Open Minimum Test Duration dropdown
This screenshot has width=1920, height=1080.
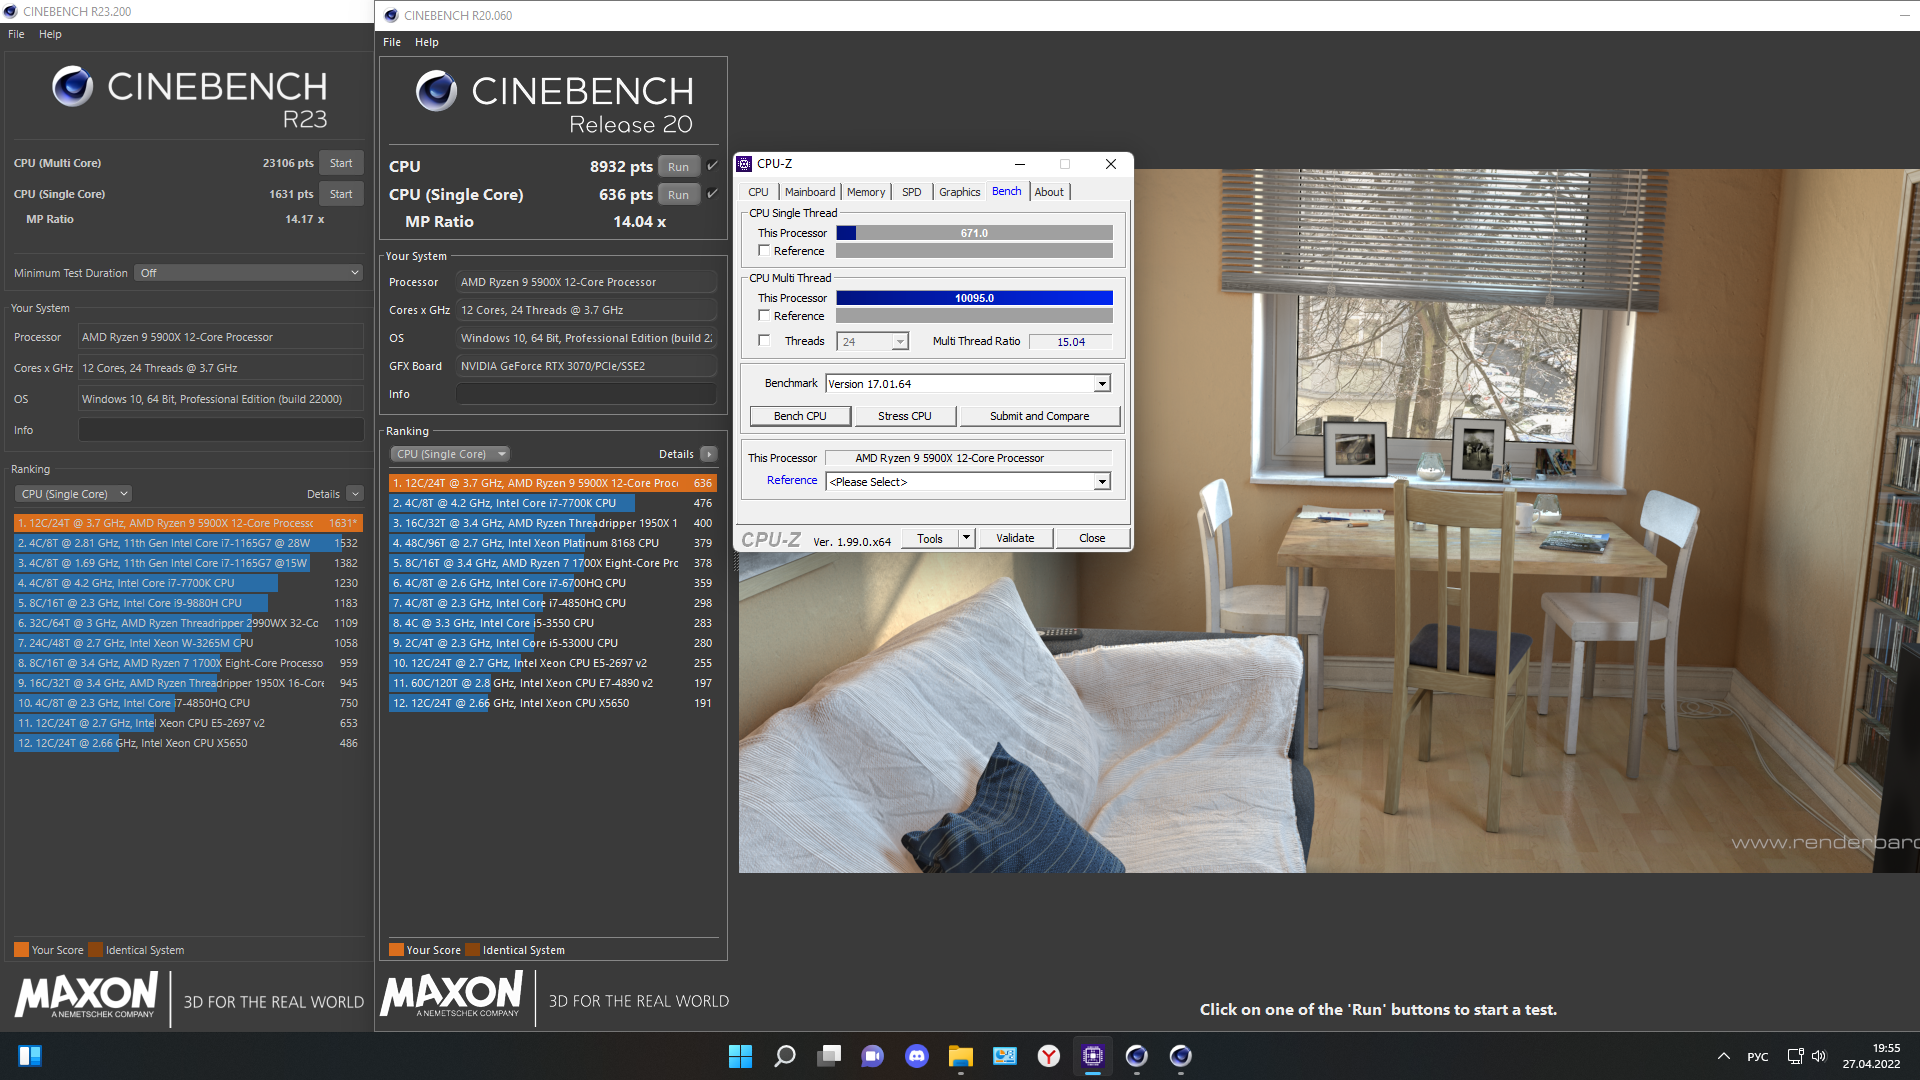(249, 273)
